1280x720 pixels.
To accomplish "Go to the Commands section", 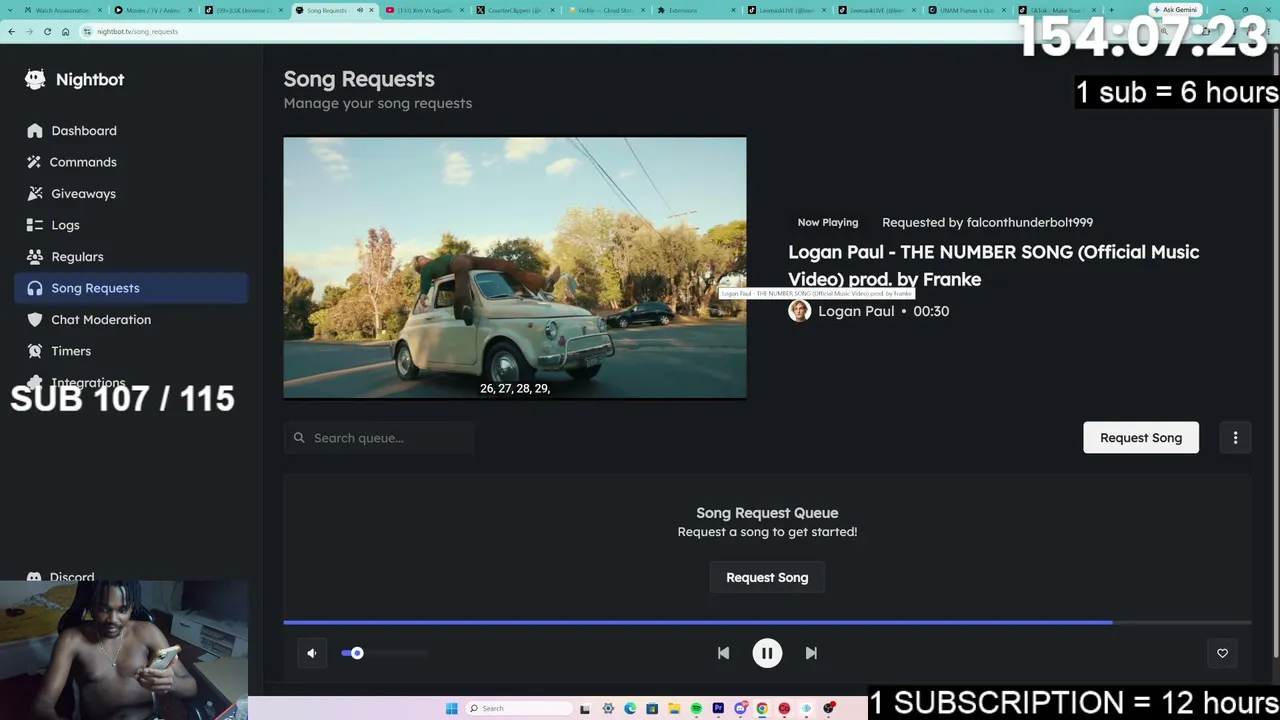I will coord(131,162).
